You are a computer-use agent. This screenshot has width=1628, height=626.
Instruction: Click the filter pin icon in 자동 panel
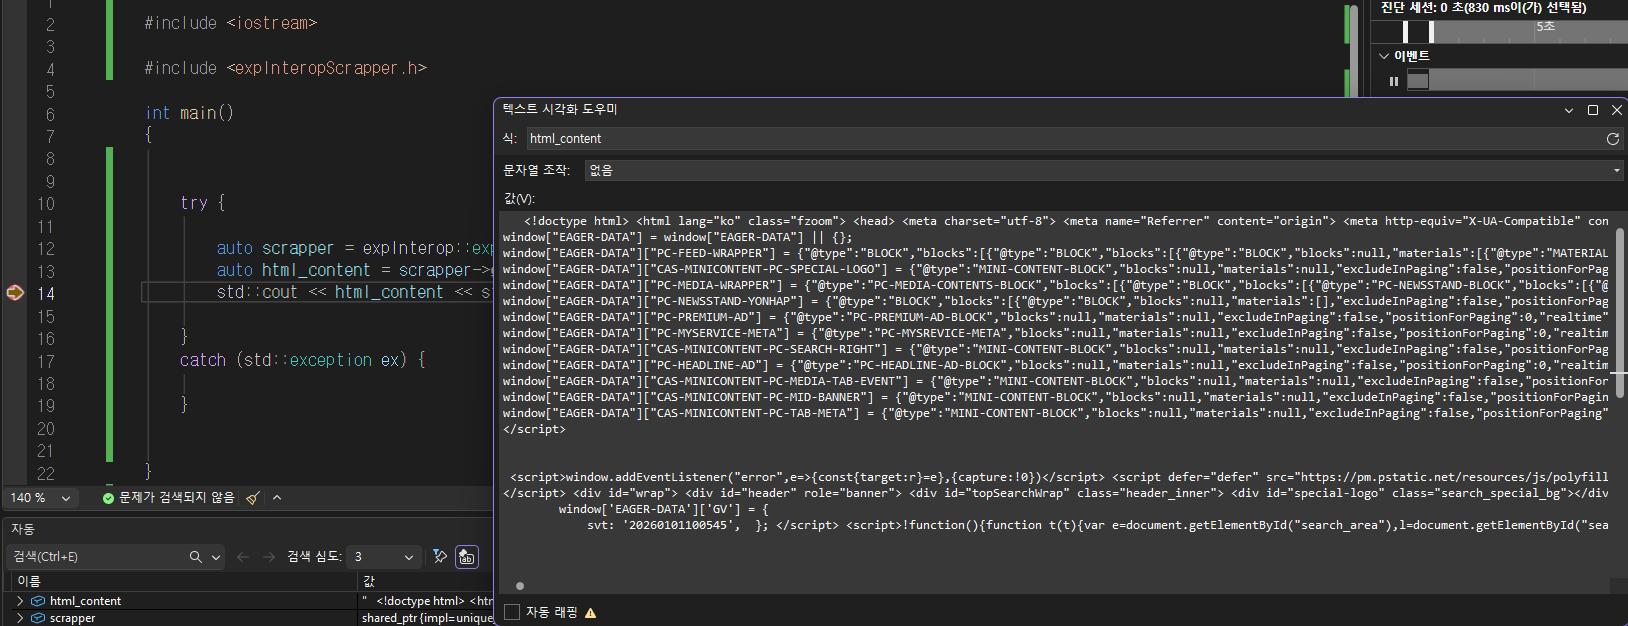(440, 557)
